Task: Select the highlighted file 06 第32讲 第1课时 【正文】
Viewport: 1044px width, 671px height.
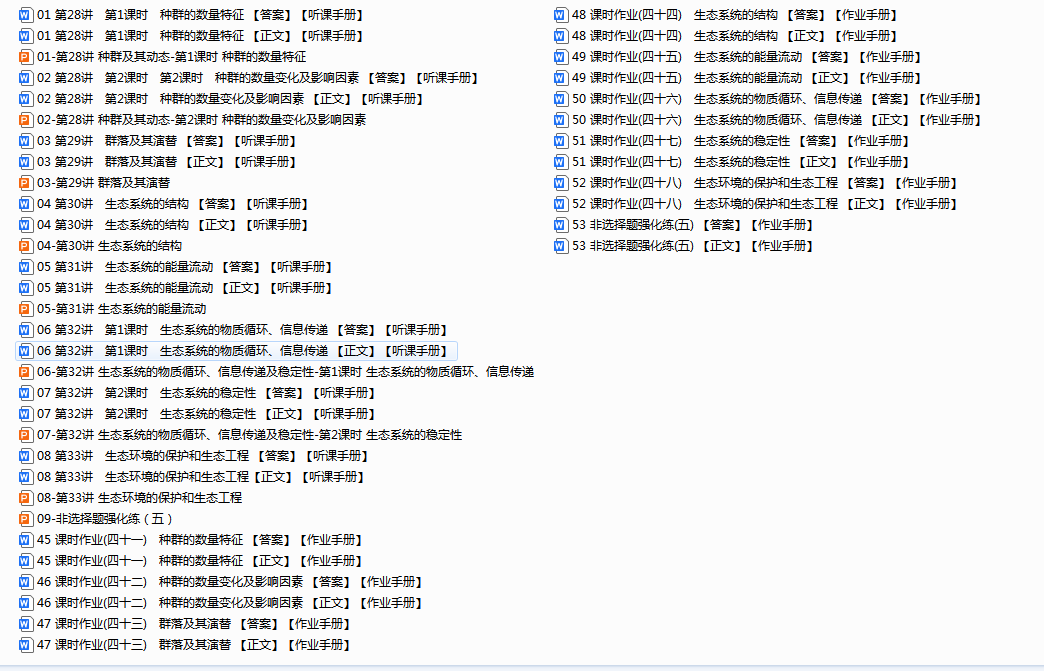Action: pos(242,351)
